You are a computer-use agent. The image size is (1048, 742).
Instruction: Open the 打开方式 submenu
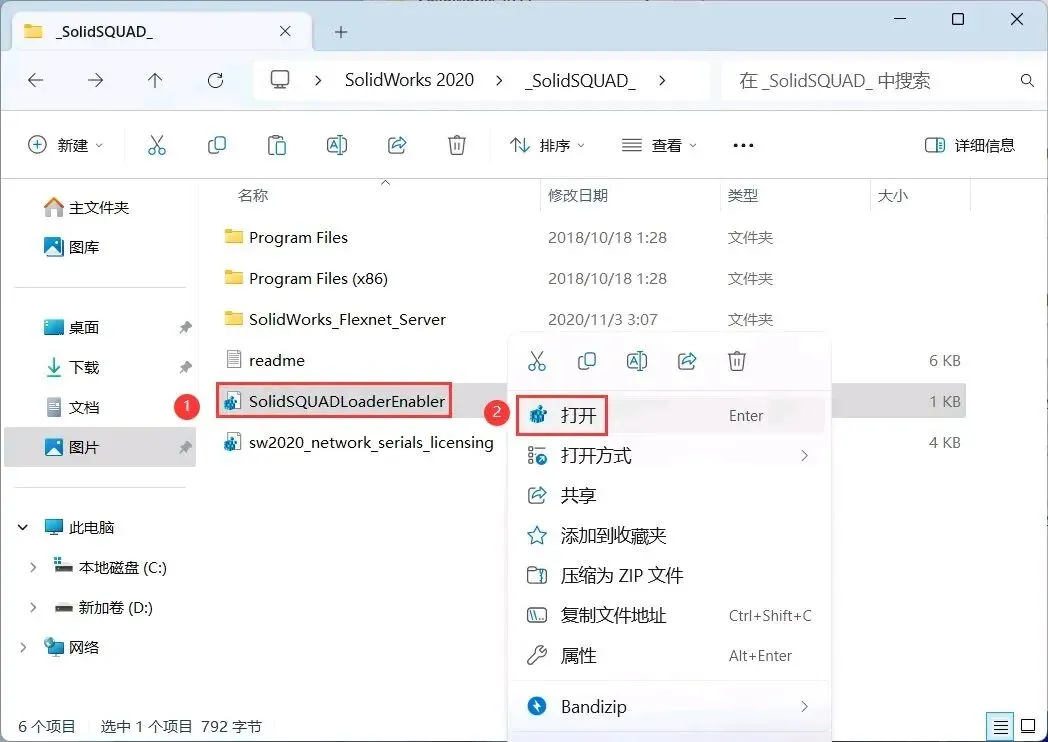point(670,456)
